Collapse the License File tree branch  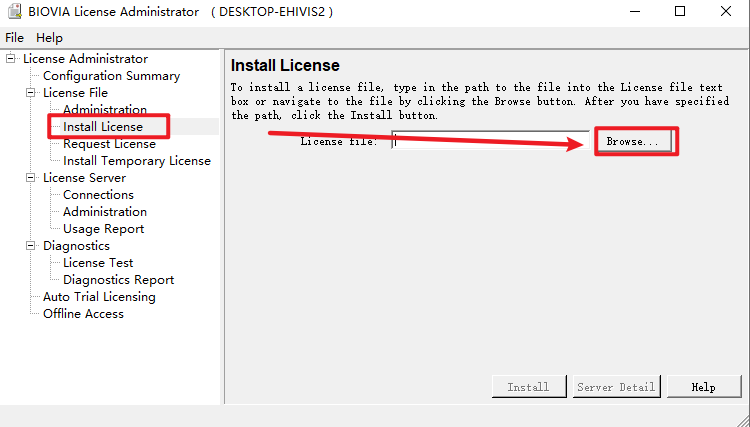click(x=31, y=93)
